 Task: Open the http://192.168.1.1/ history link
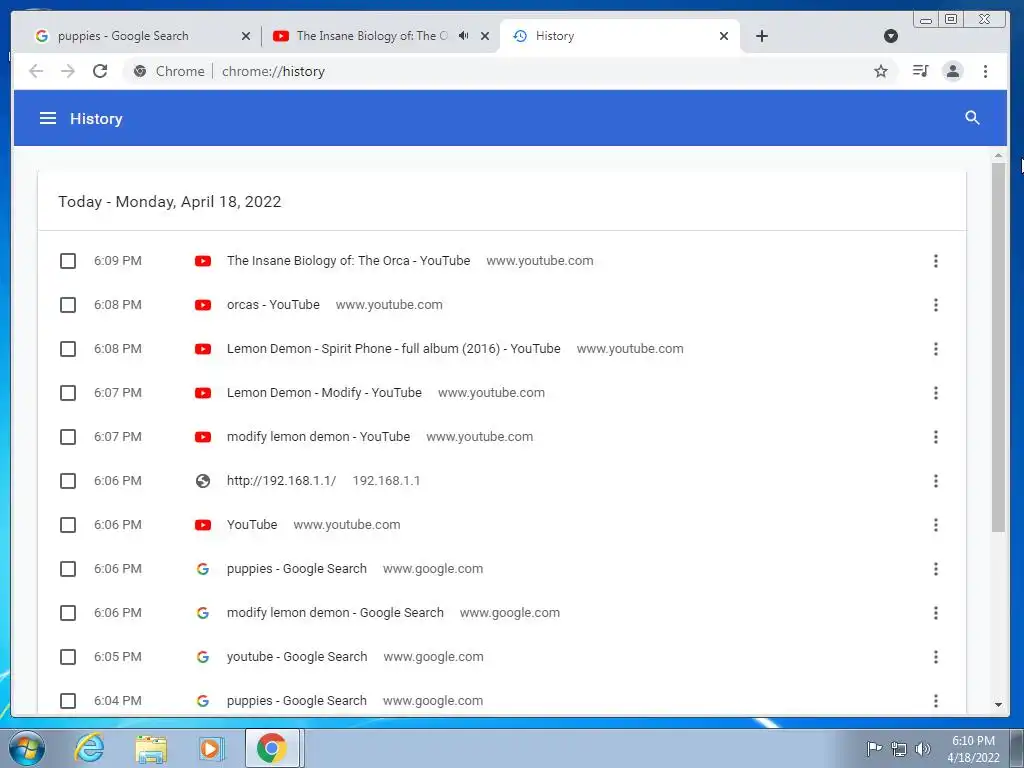pos(281,481)
